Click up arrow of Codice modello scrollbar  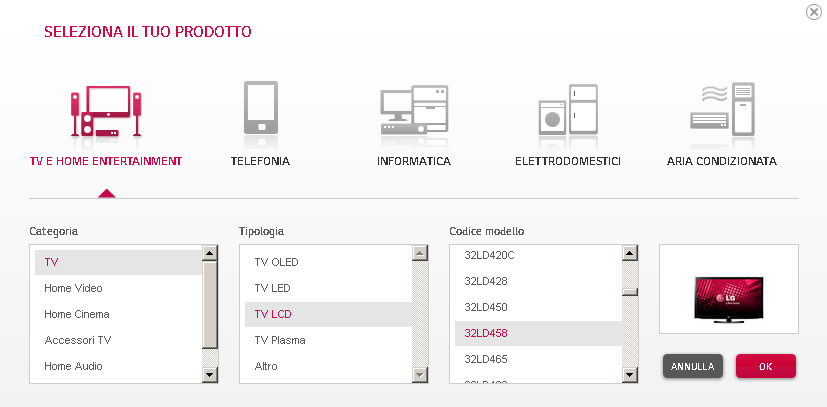pyautogui.click(x=630, y=253)
